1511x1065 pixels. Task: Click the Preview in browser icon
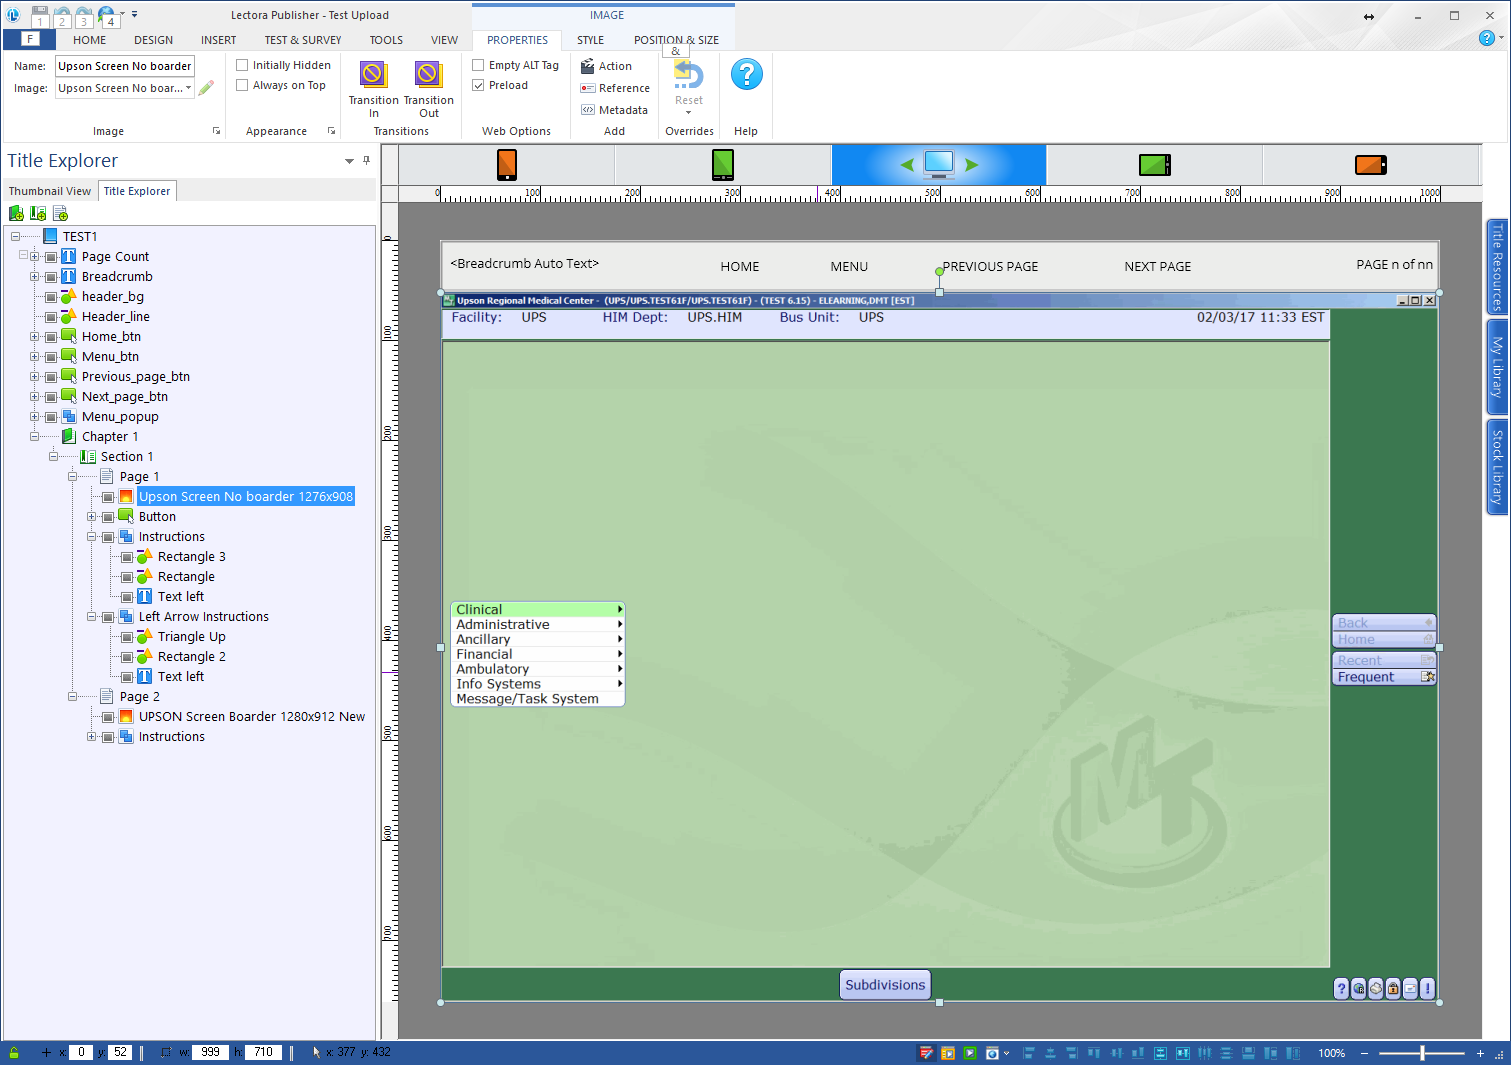[992, 1053]
